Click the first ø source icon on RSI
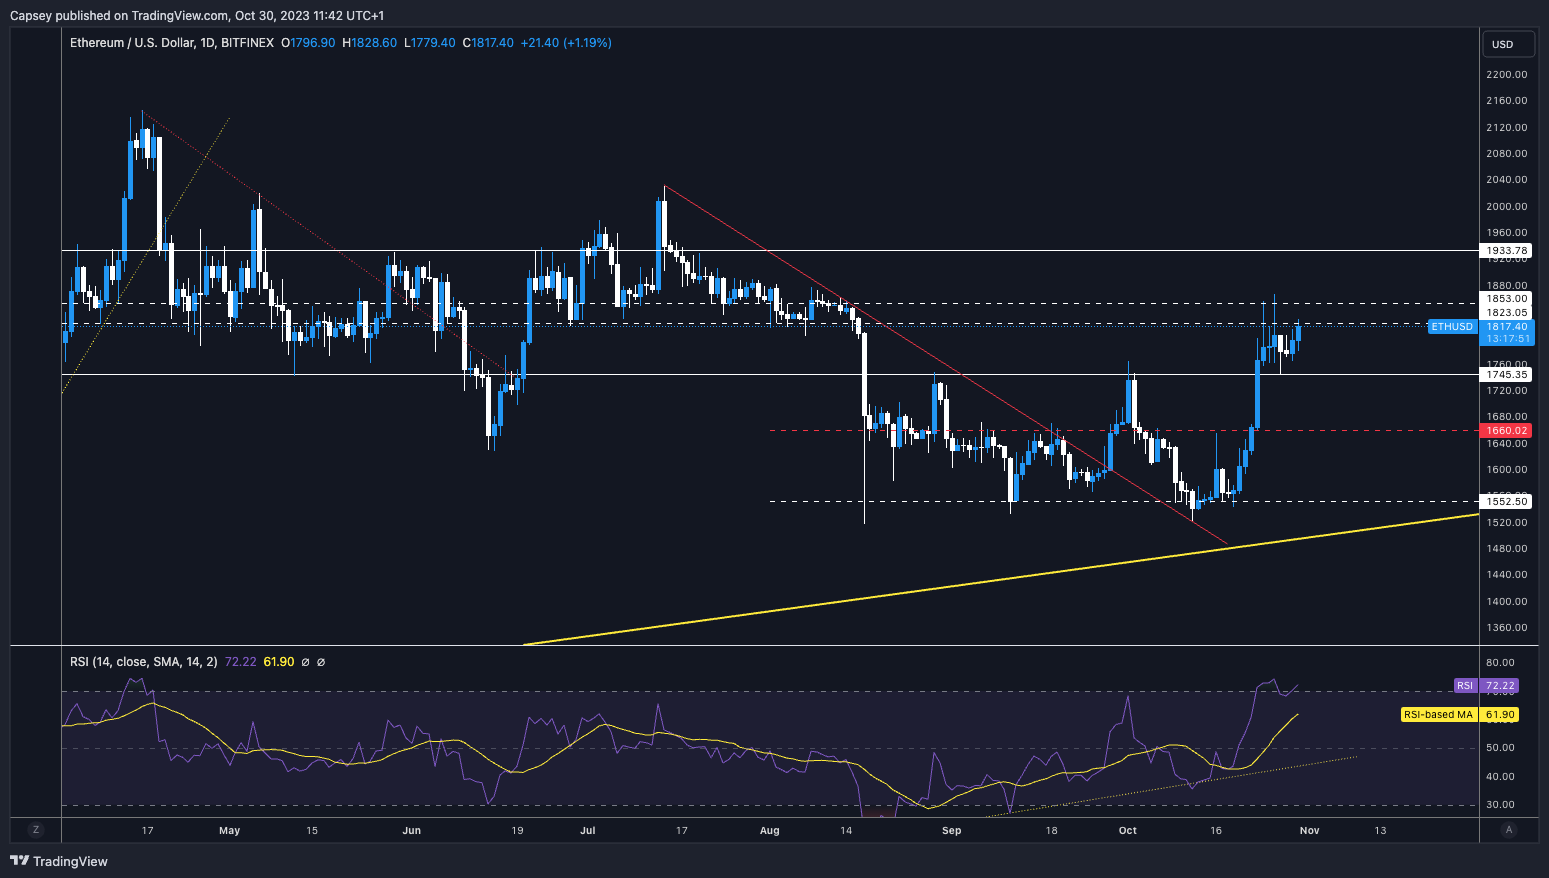1549x878 pixels. pyautogui.click(x=305, y=661)
